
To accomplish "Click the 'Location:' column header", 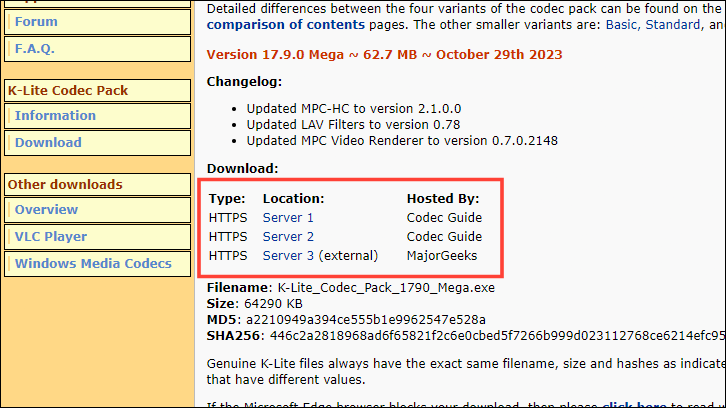I will click(294, 199).
